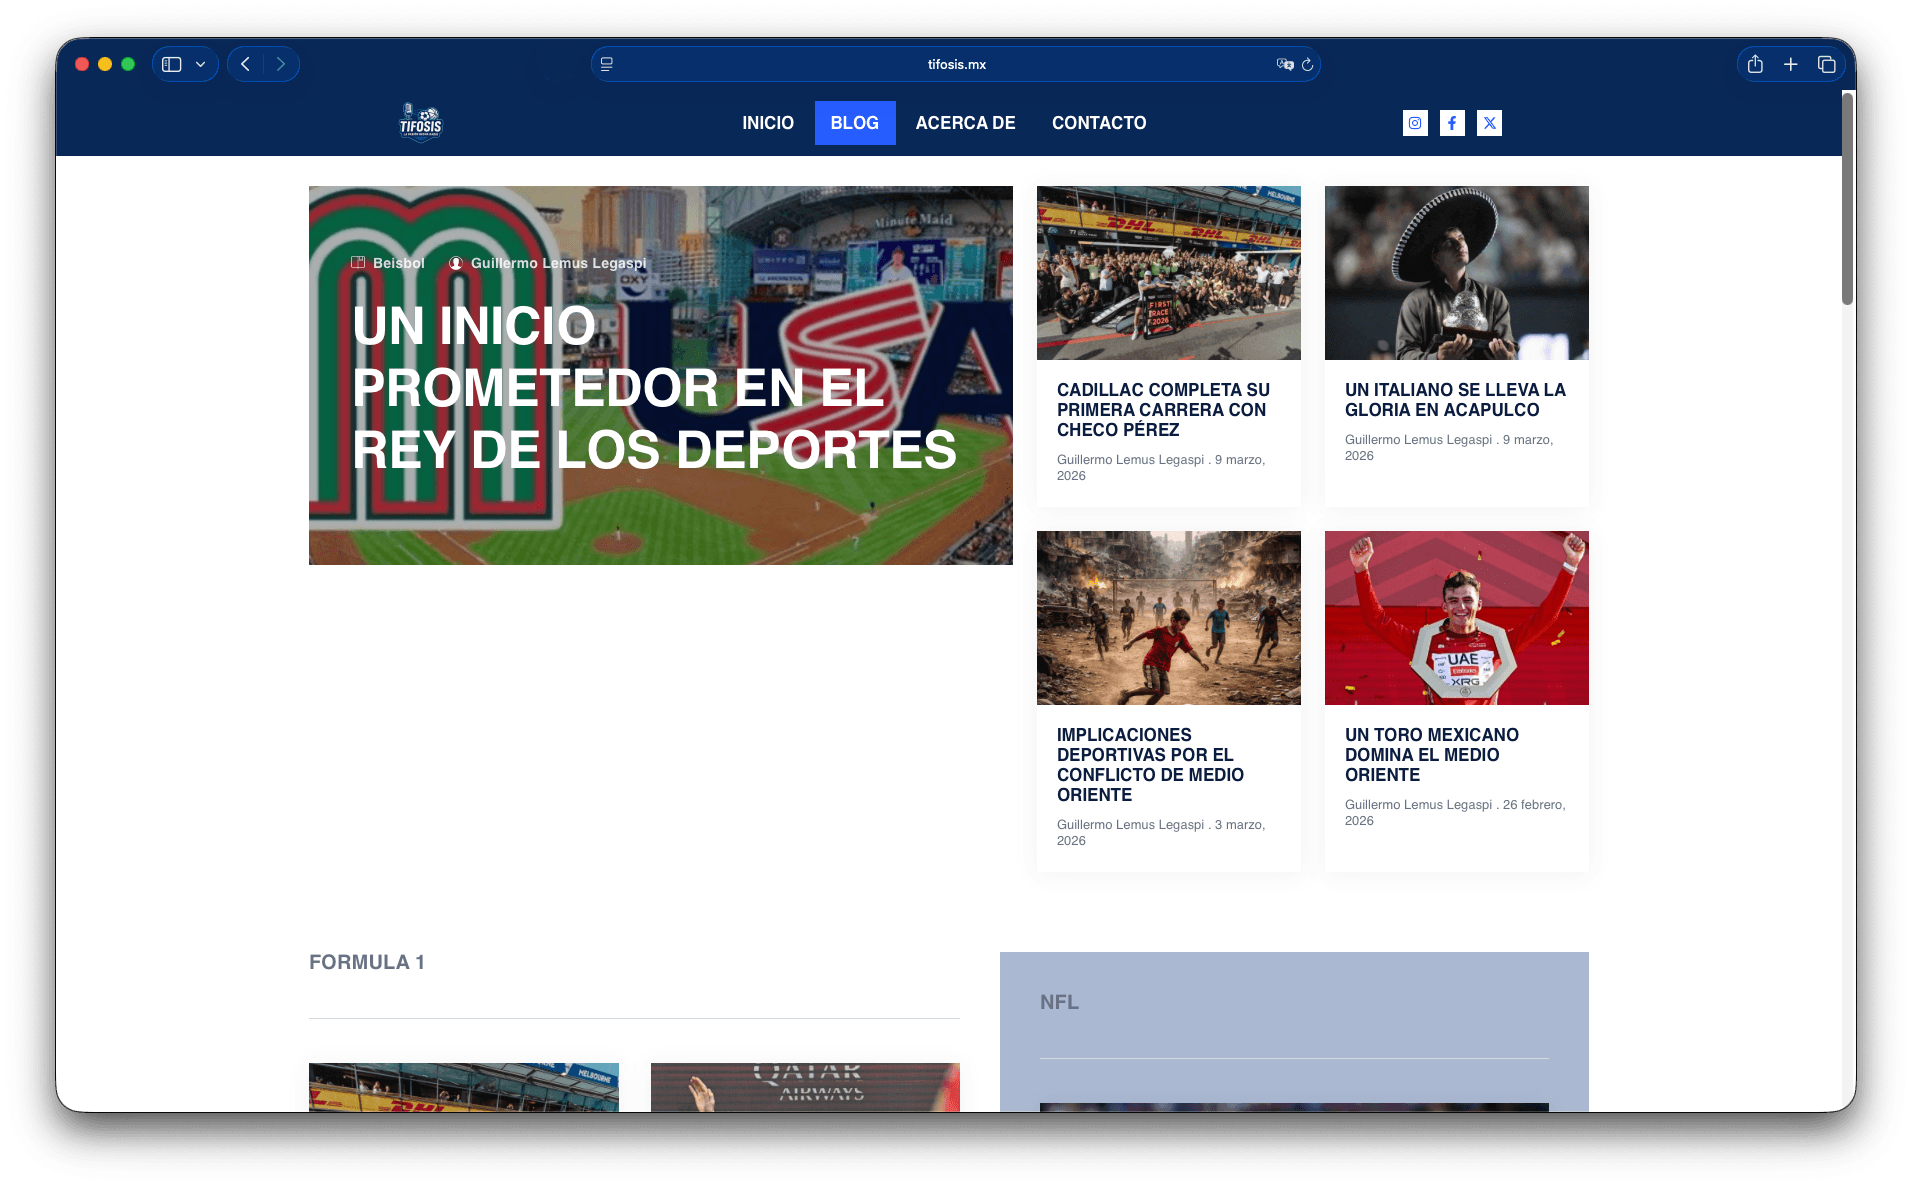Click the FORMULA 1 section heading
This screenshot has width=1912, height=1186.
click(367, 962)
